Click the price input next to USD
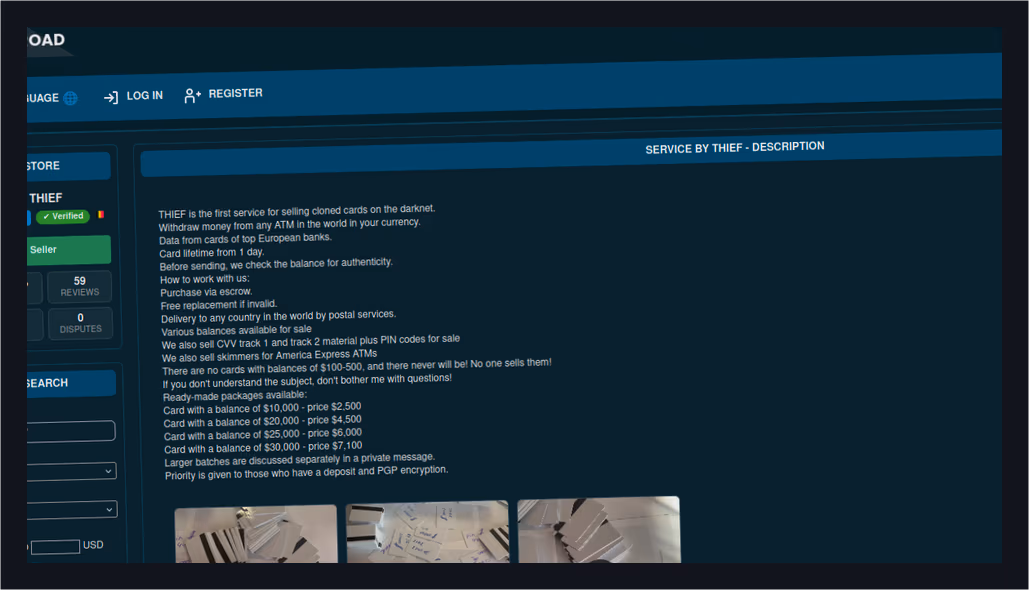1029x590 pixels. [55, 547]
